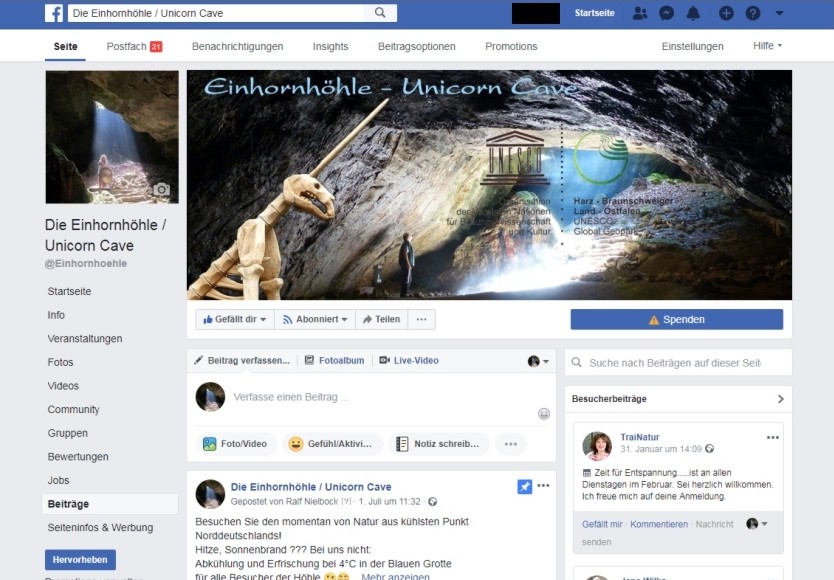Open the Messenger icon
Viewport: 834px width, 580px height.
[x=666, y=13]
